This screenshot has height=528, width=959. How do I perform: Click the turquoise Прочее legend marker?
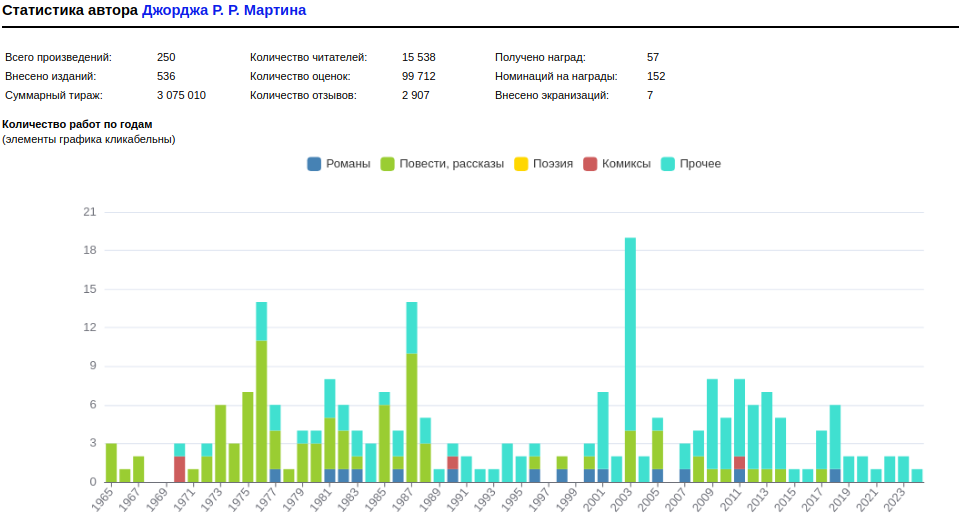tap(669, 164)
